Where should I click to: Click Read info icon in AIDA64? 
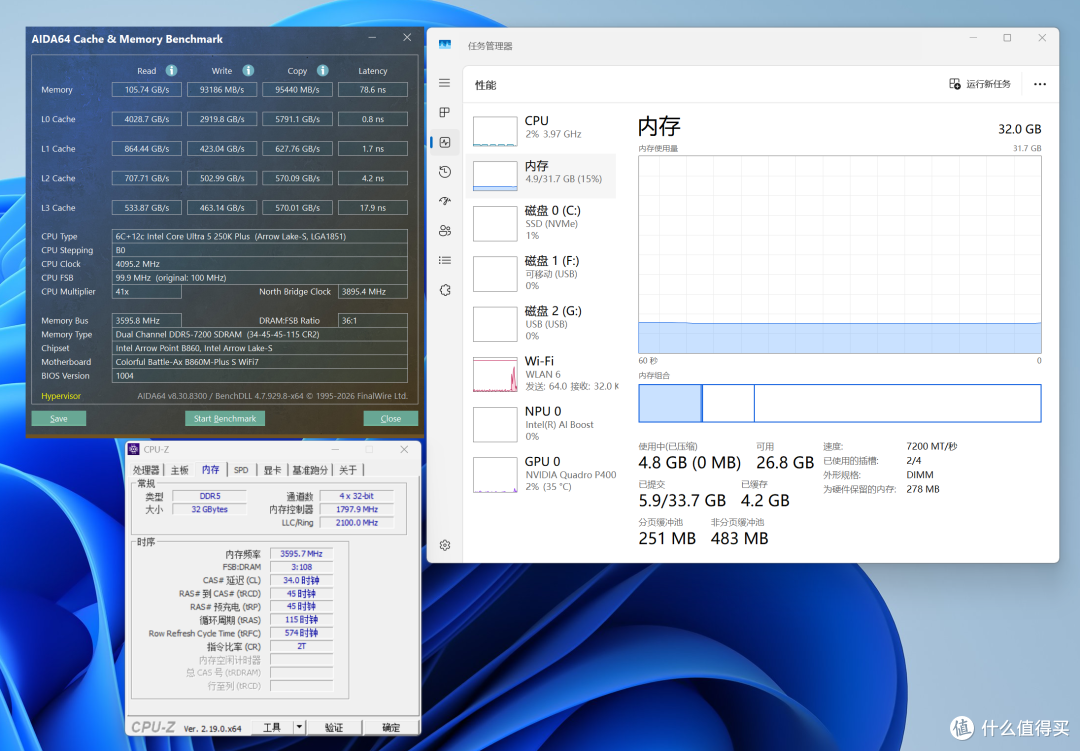coord(172,70)
